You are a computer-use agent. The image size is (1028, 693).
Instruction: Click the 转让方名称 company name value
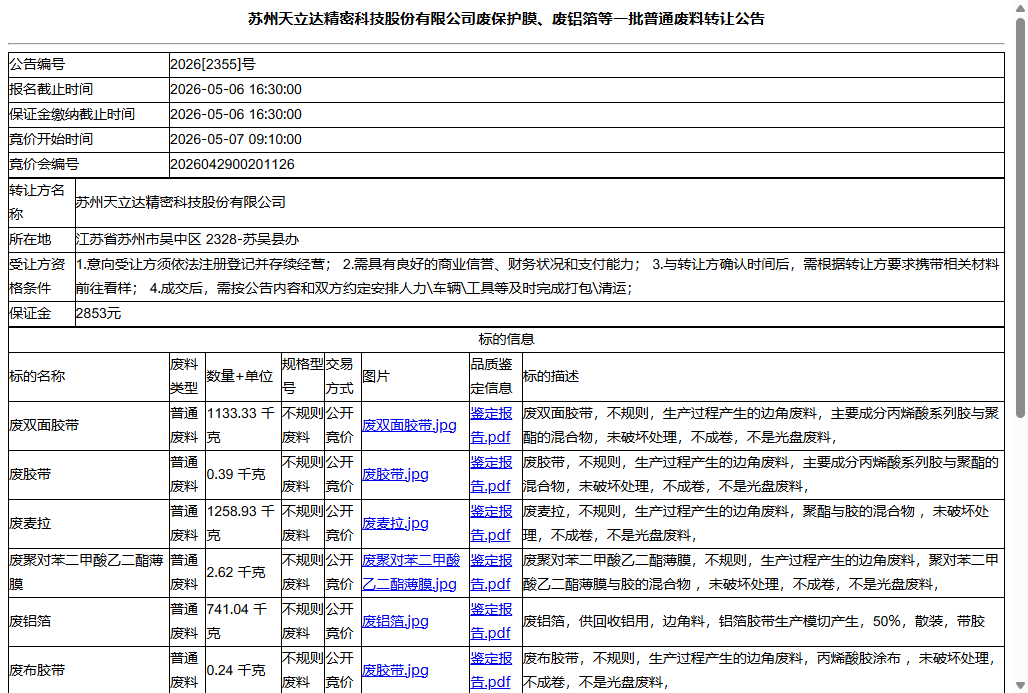click(x=181, y=203)
